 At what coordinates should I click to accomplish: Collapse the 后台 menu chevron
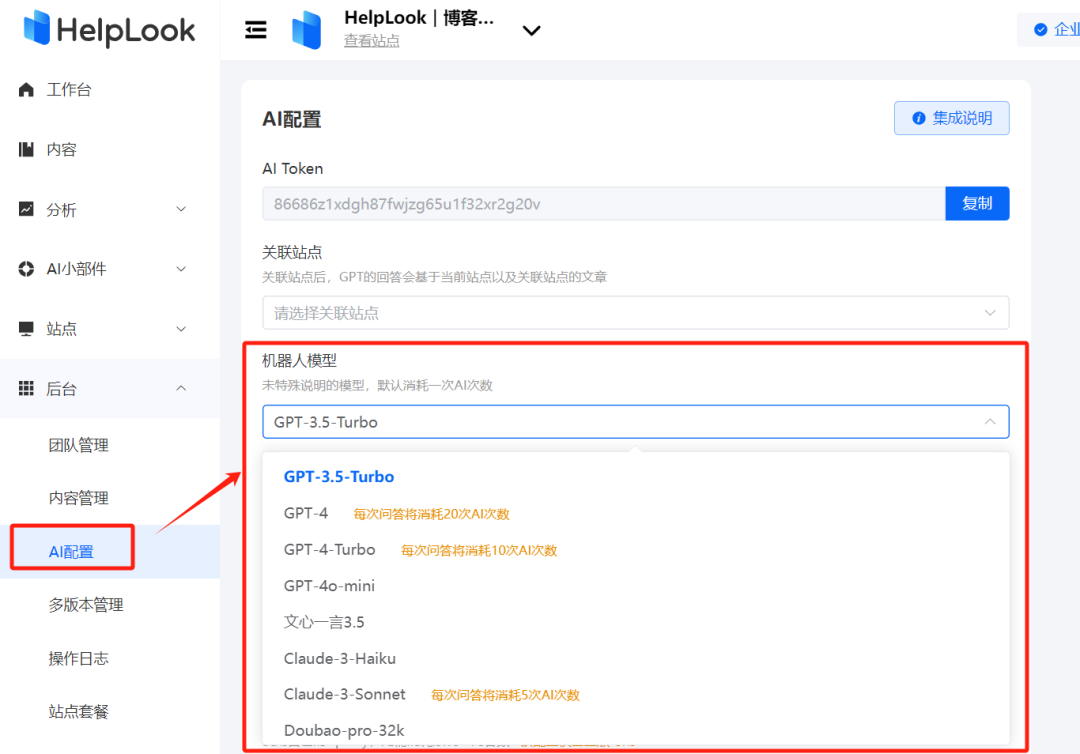point(181,388)
